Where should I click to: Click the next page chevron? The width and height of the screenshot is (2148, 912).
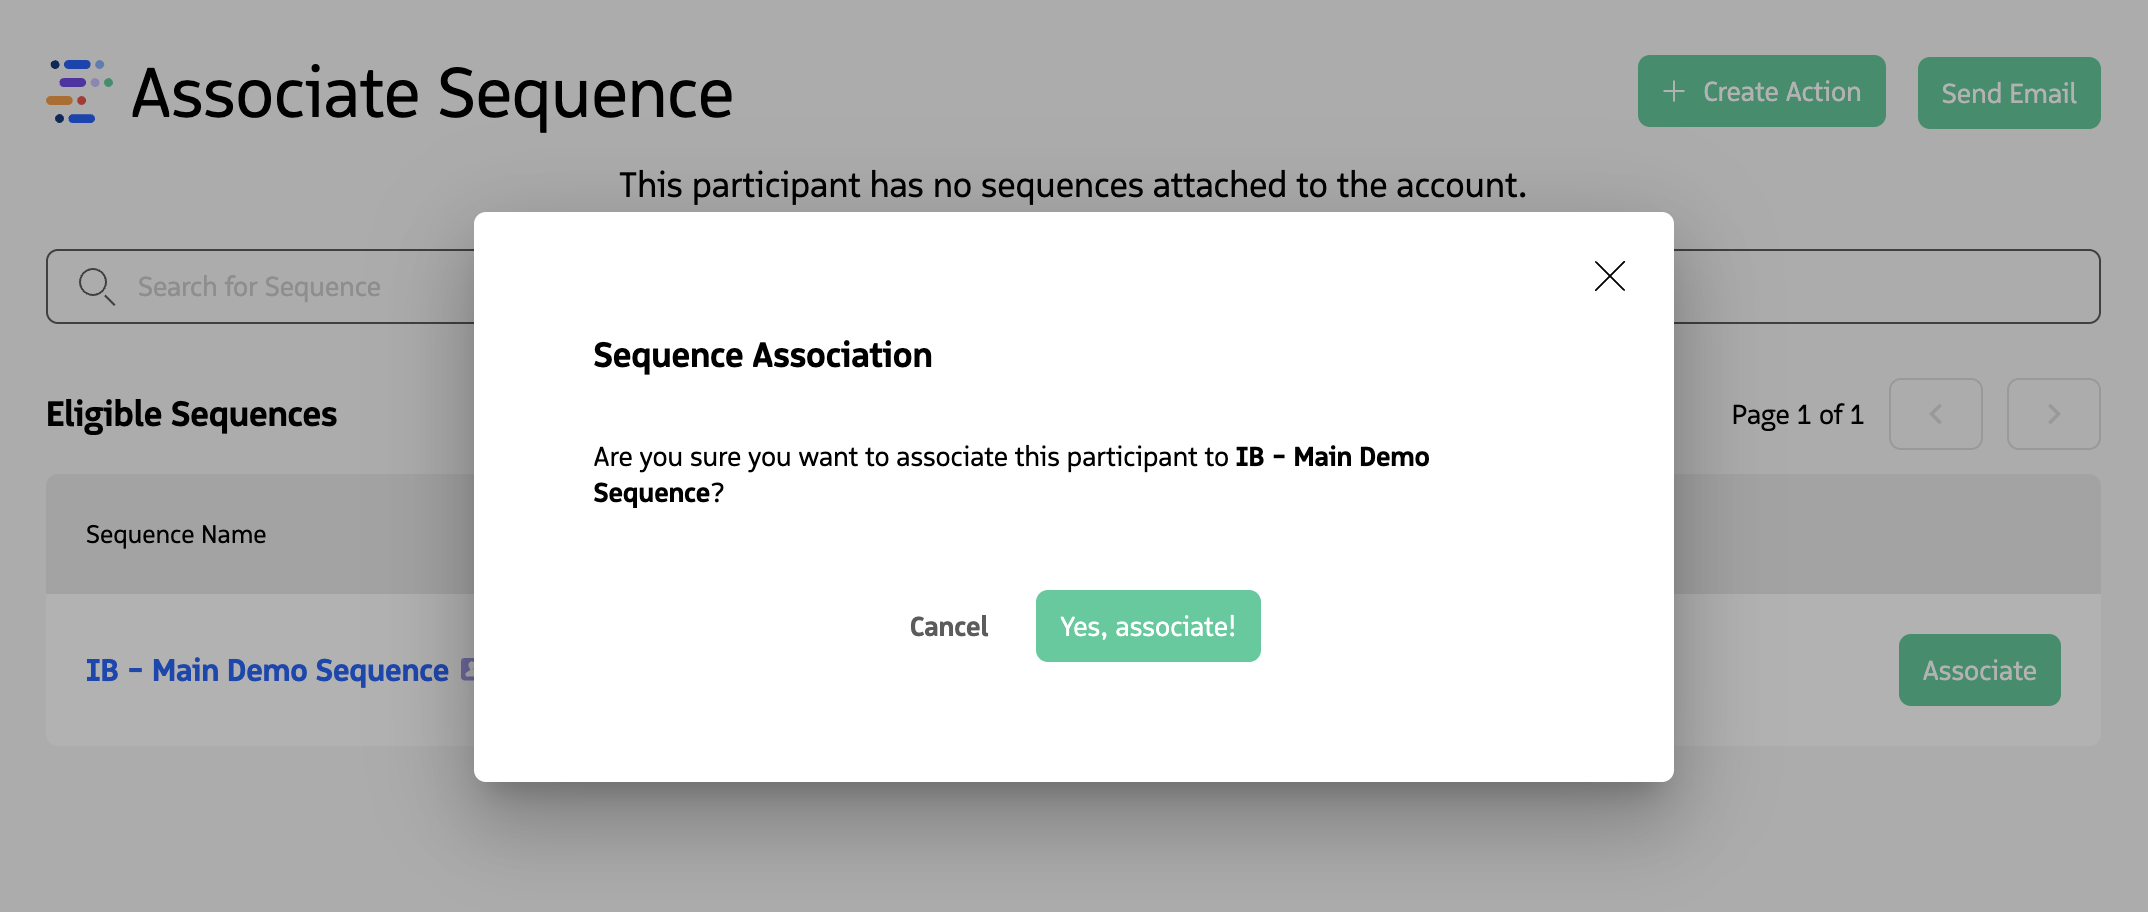pos(2053,414)
